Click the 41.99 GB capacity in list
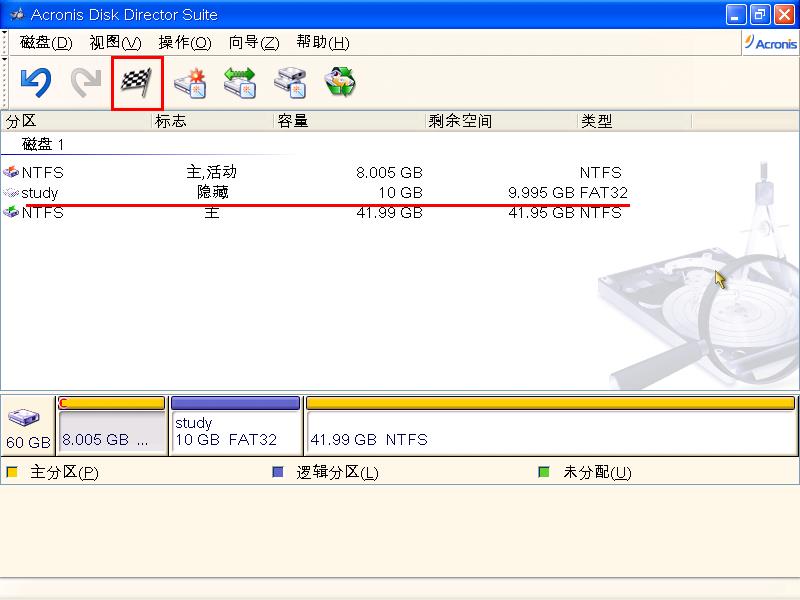Viewport: 800px width, 600px height. [x=389, y=212]
